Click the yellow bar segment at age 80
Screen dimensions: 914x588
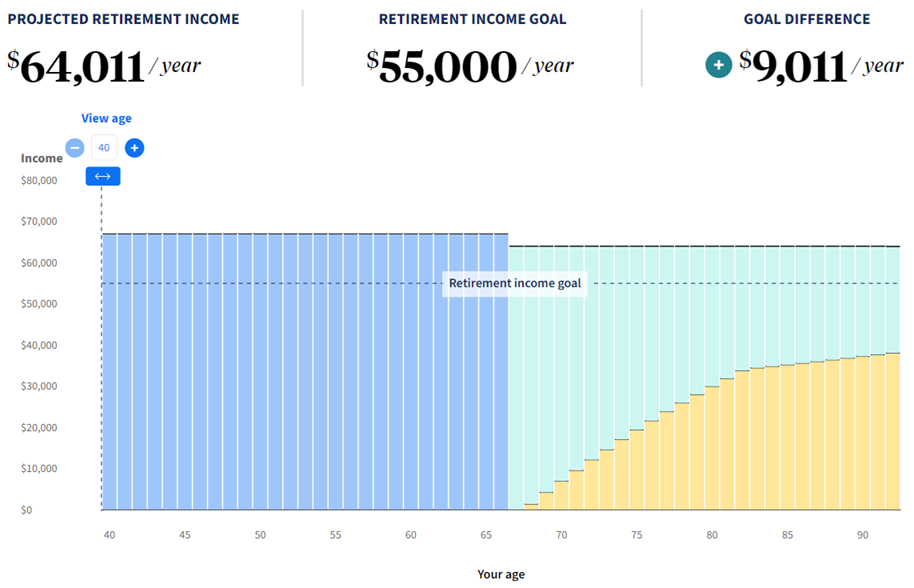[x=712, y=450]
